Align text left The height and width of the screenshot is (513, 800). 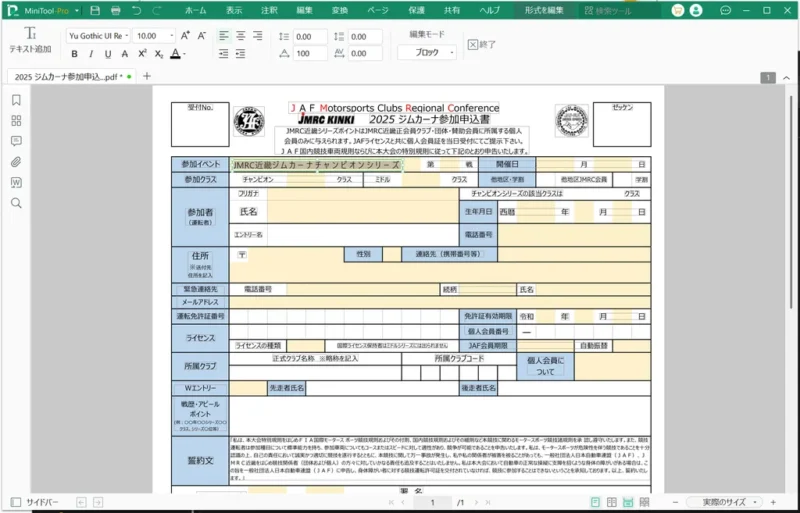tap(224, 36)
